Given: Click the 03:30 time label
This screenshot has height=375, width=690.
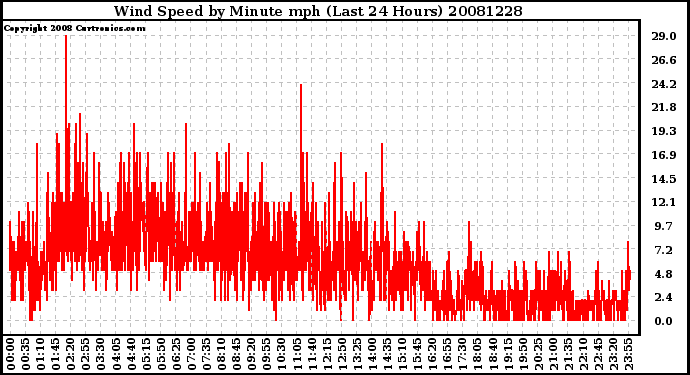Looking at the screenshot, I should coord(101,354).
